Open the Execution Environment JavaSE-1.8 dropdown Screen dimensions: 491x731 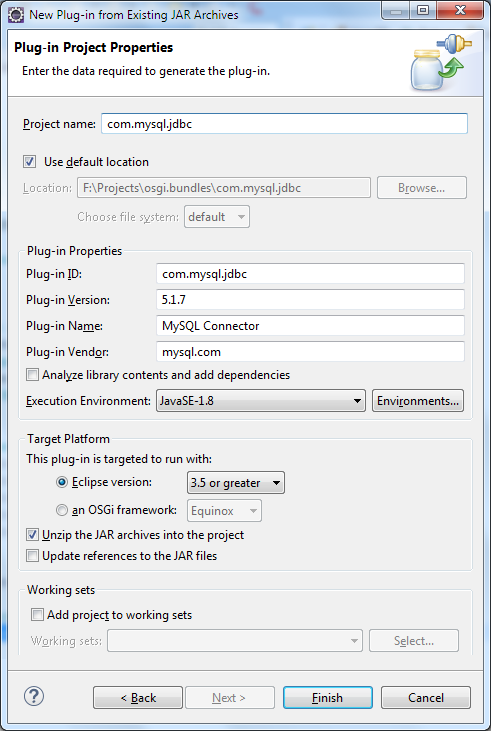(261, 401)
